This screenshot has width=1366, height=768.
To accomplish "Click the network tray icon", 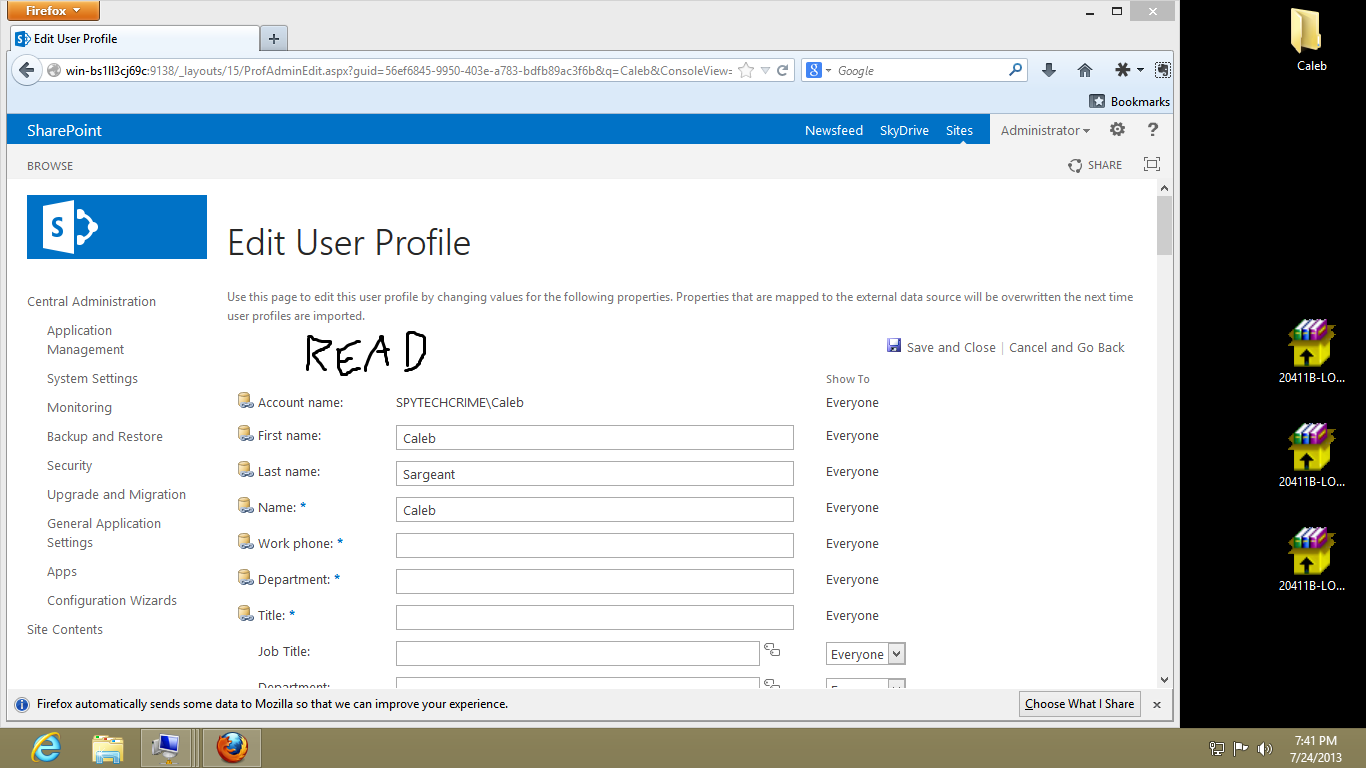I will 1217,748.
